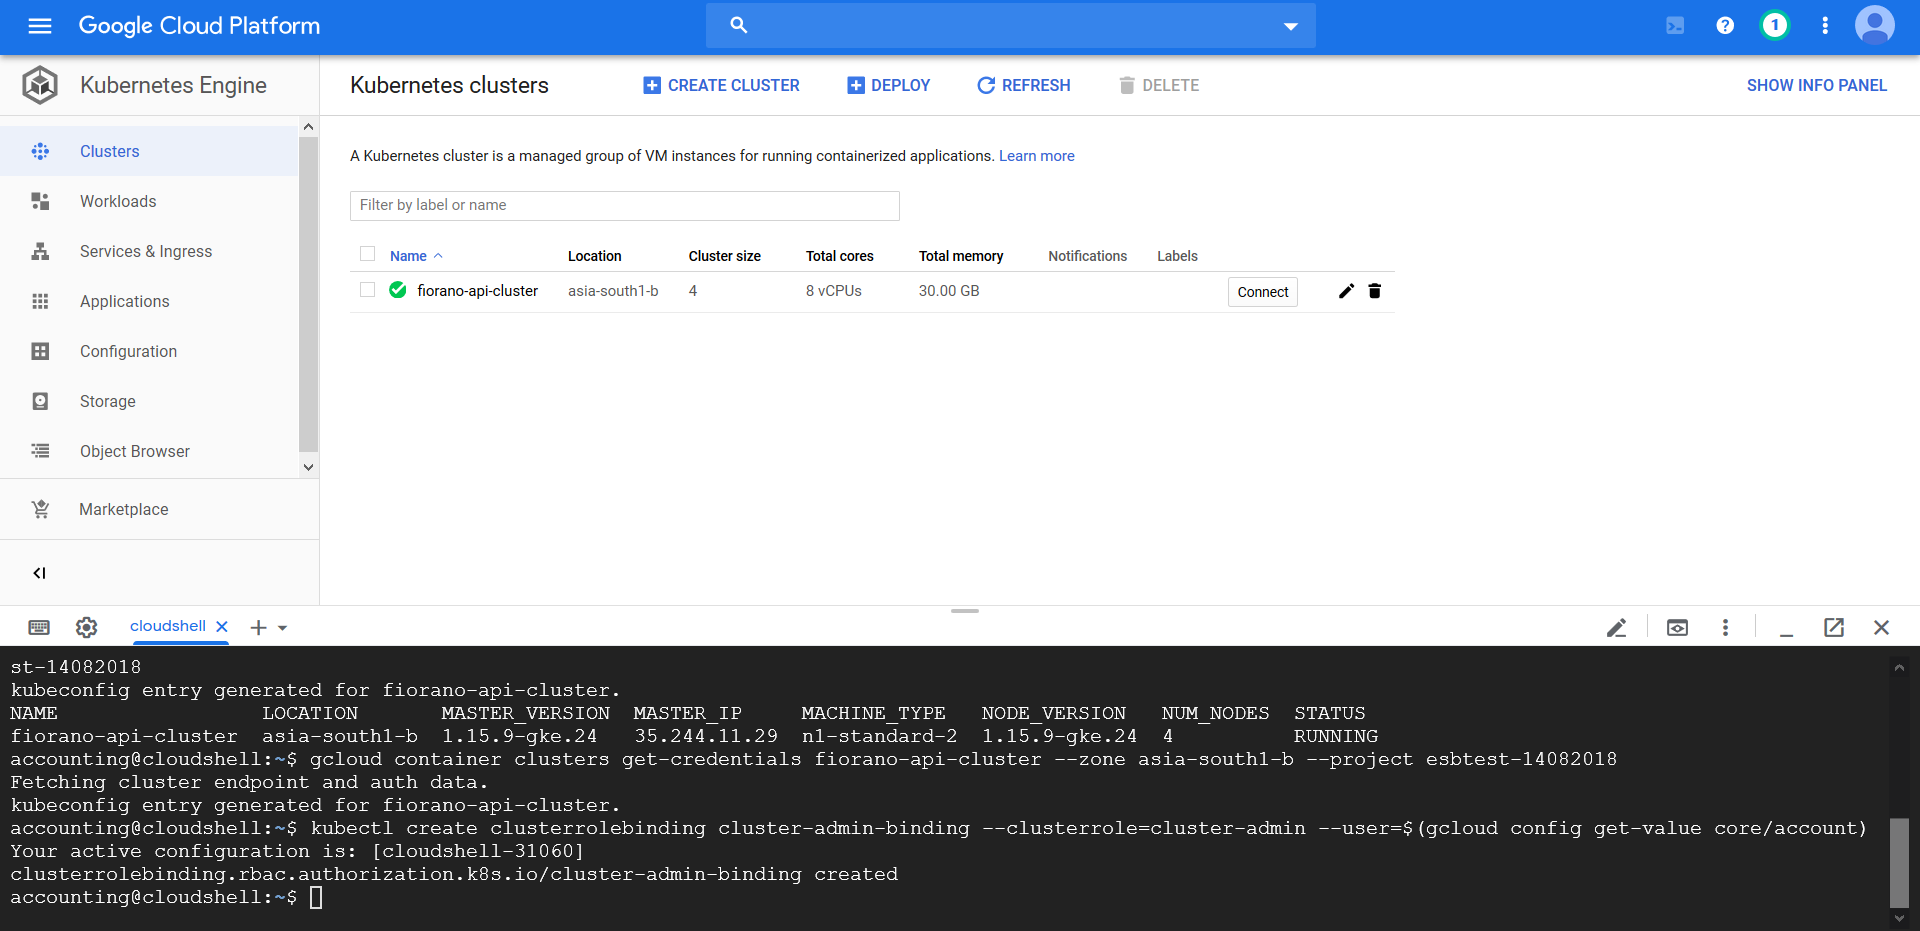Click the terminal command prompt area
Screen dimensions: 1920x931
[x=316, y=897]
